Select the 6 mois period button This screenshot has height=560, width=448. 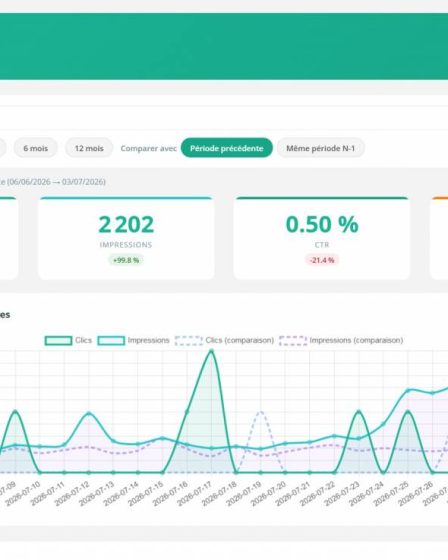click(x=35, y=148)
